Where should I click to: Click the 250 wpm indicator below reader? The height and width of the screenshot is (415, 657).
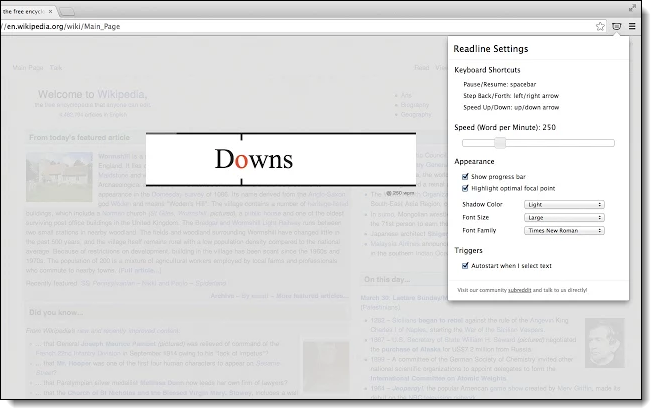tap(401, 193)
